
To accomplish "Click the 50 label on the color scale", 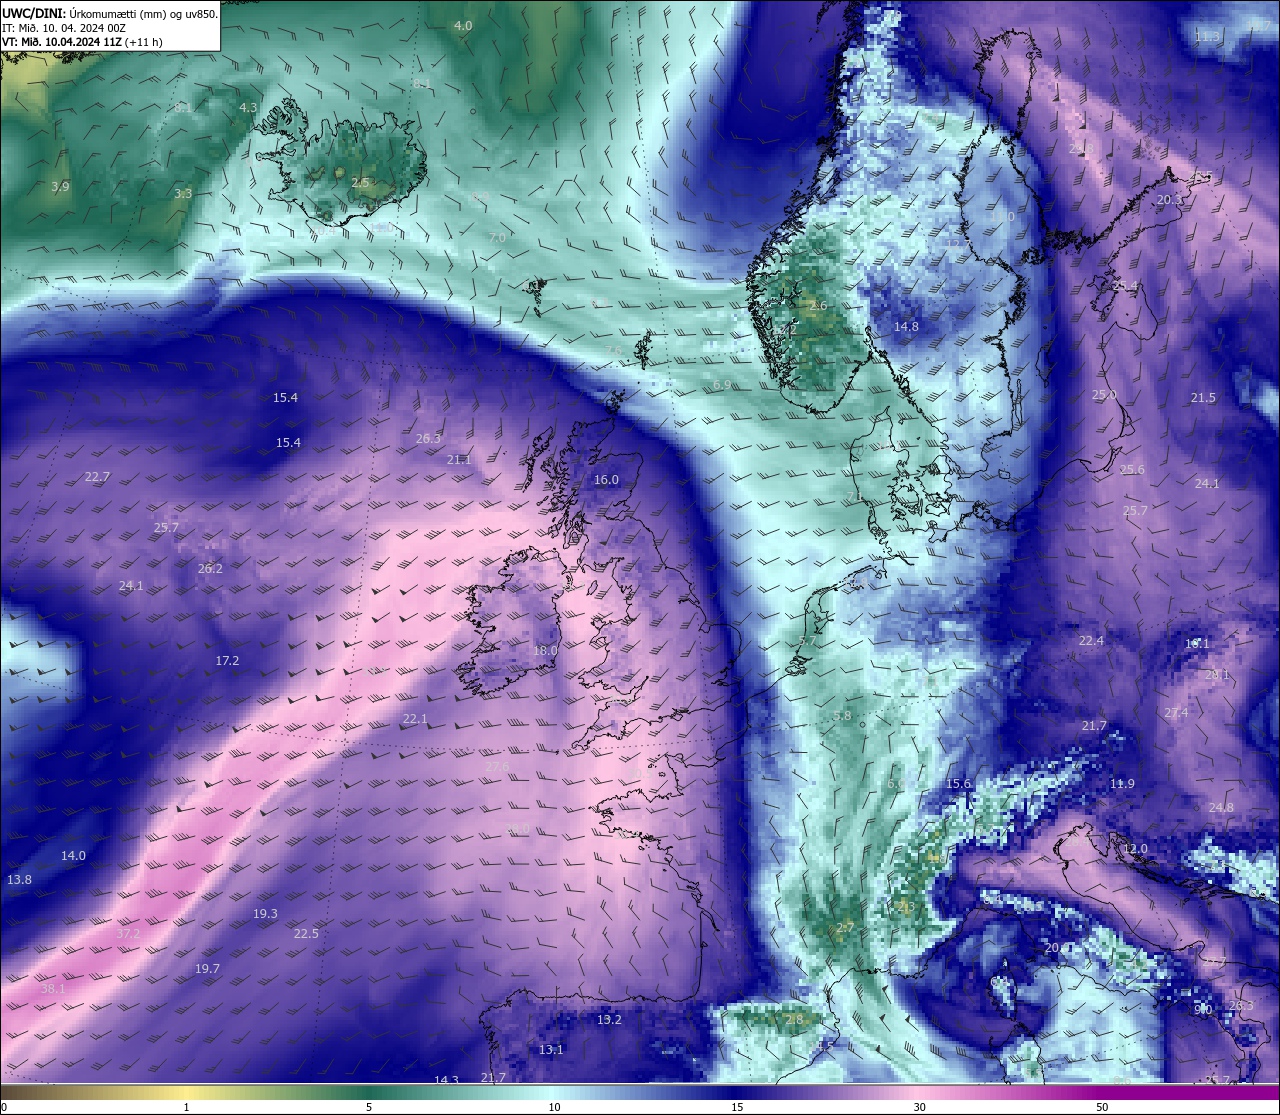I will click(x=1102, y=1107).
